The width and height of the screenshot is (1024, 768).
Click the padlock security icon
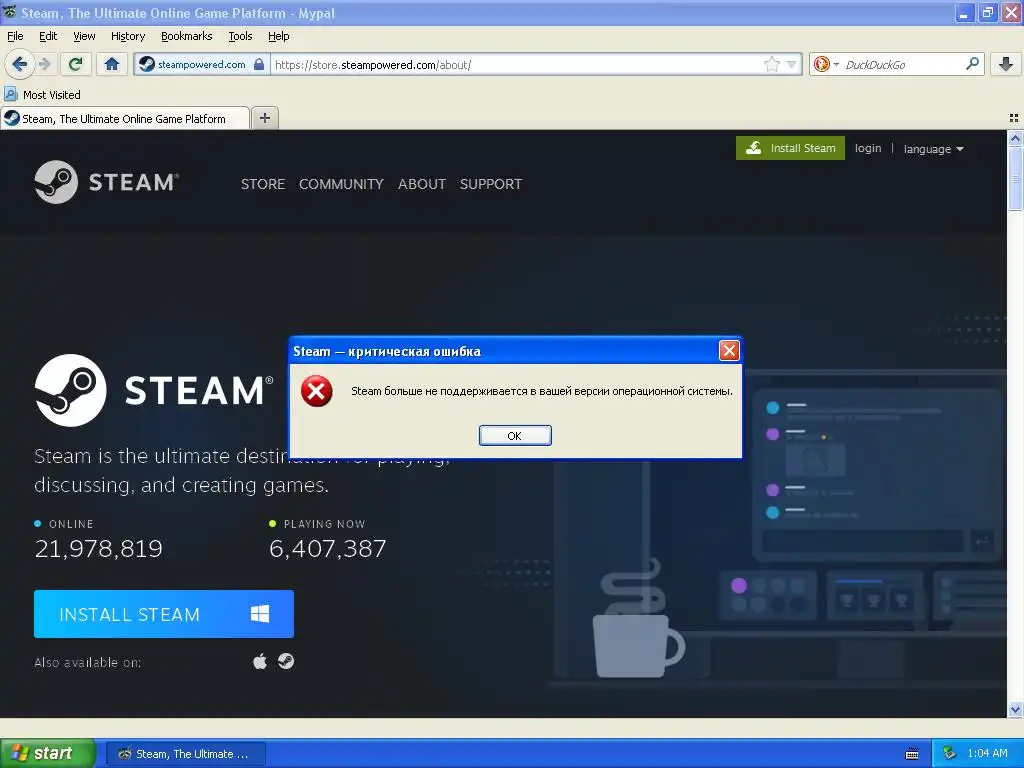click(x=259, y=64)
